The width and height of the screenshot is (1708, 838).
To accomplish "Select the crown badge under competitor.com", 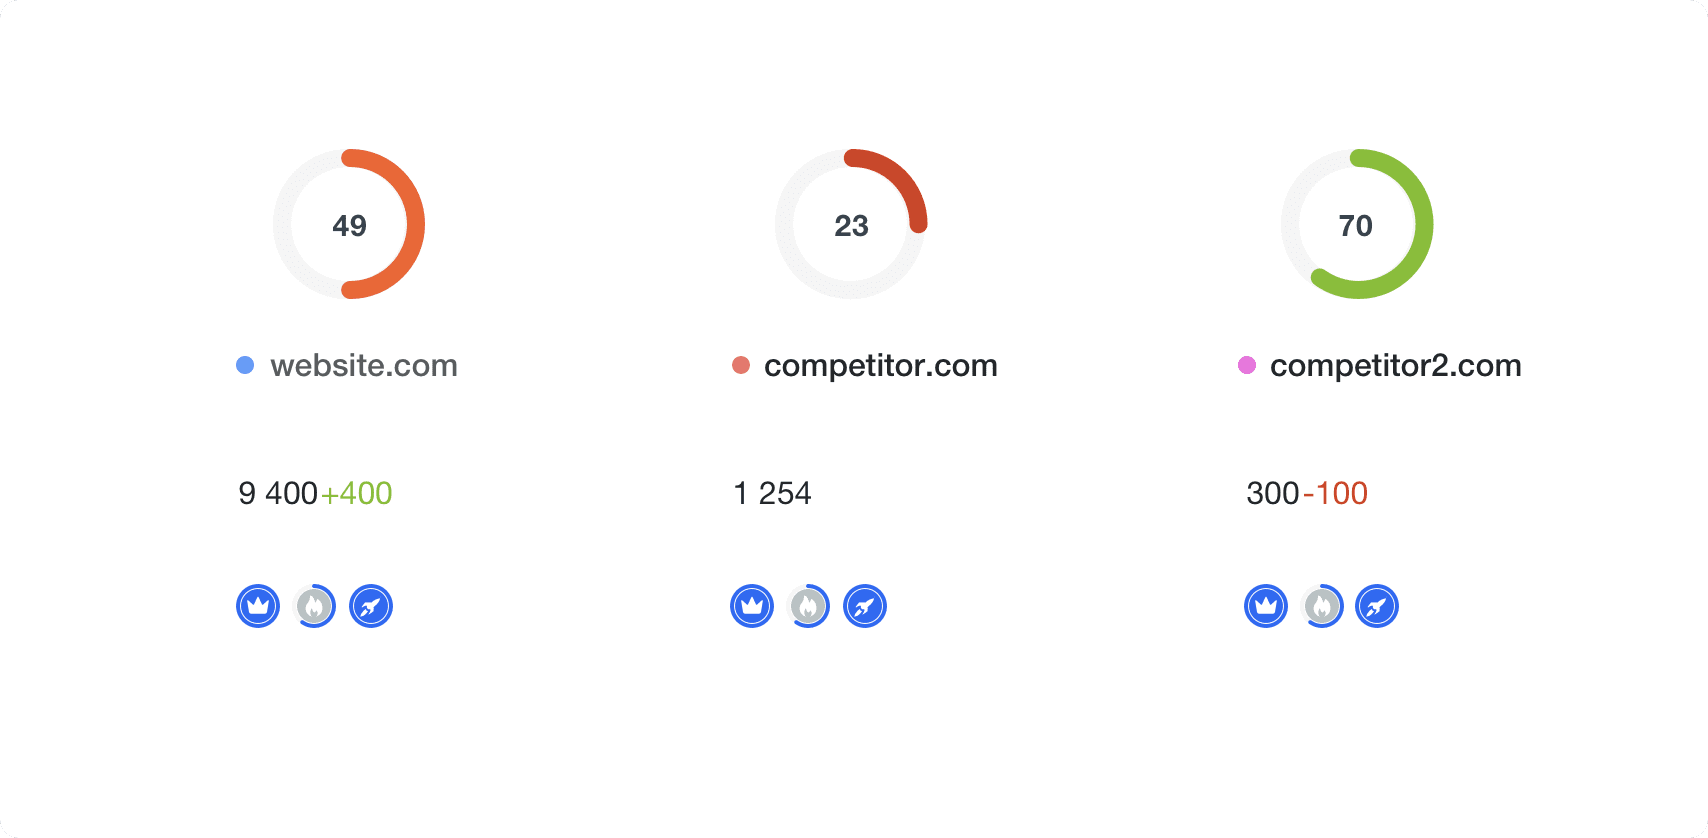I will [x=751, y=606].
